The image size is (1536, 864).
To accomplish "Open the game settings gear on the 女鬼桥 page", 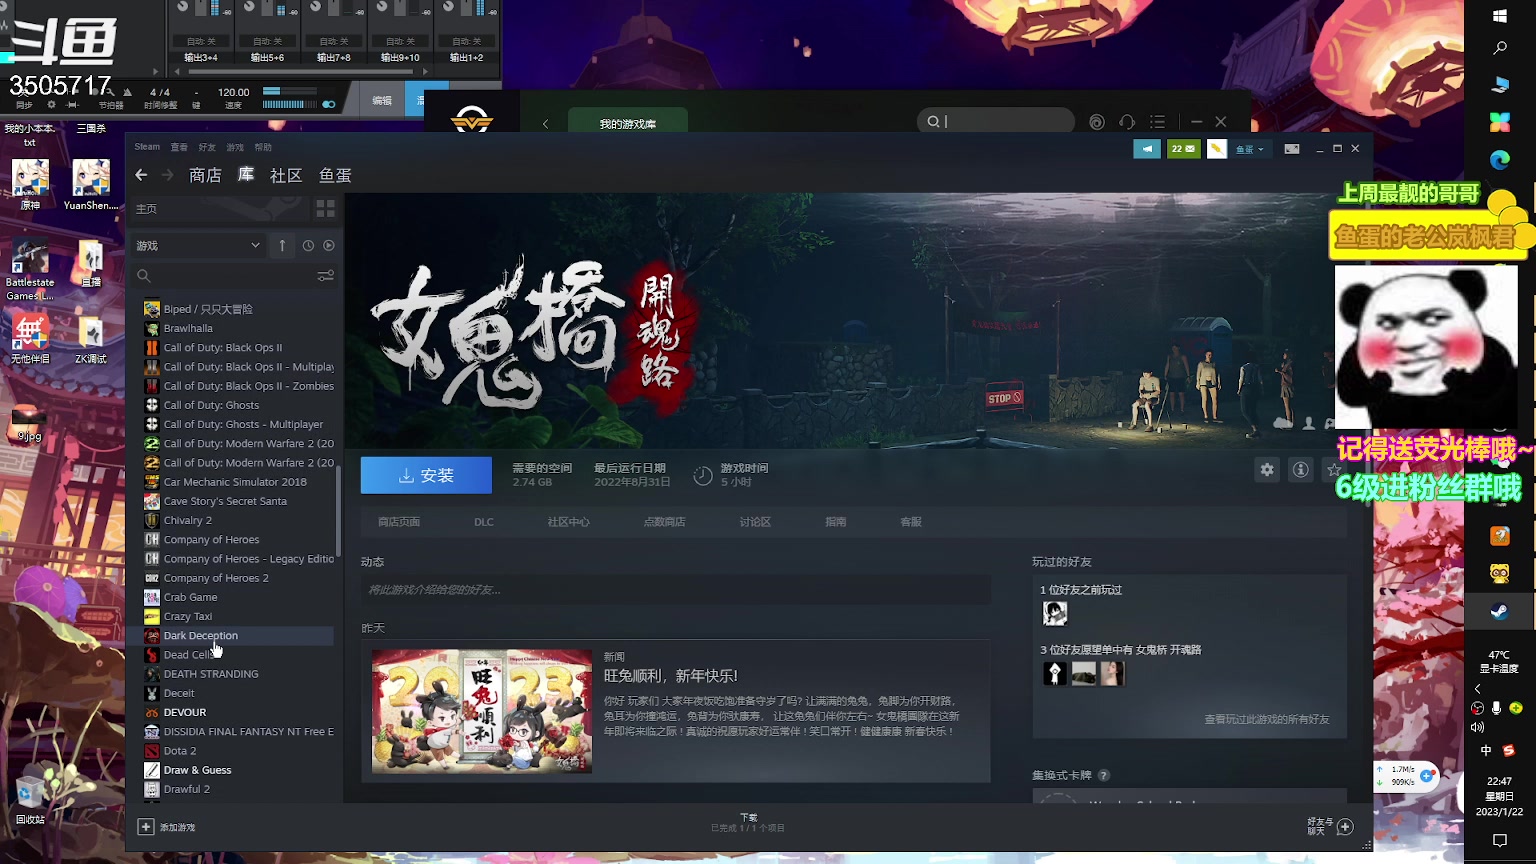I will point(1266,469).
